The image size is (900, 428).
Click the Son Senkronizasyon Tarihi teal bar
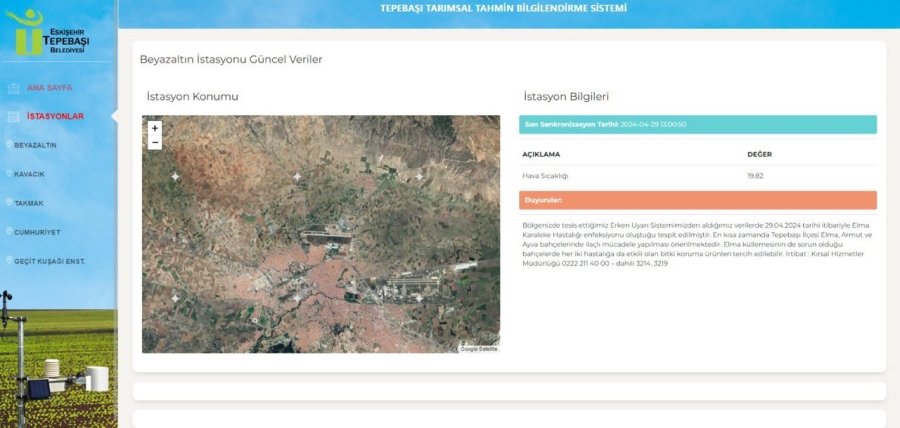(x=697, y=124)
